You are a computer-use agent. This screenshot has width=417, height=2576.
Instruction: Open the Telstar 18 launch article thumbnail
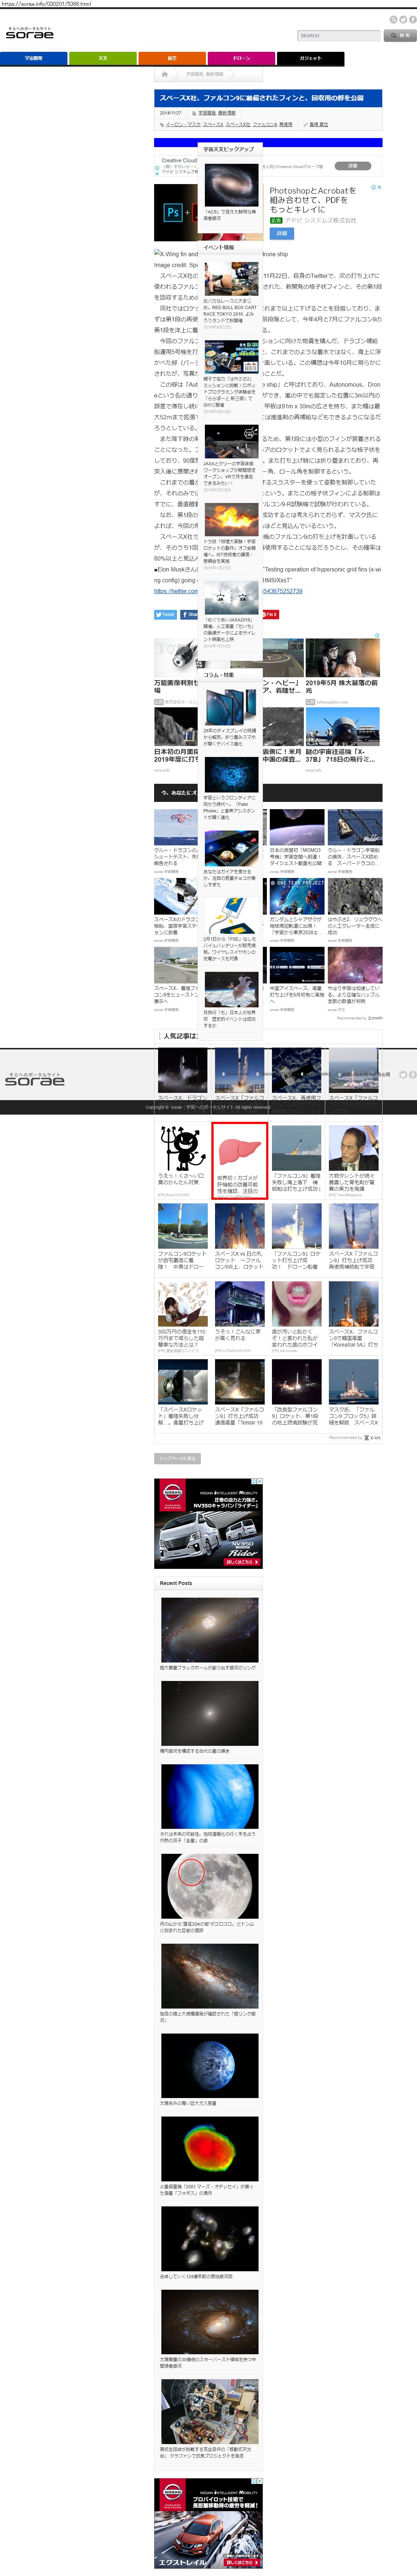point(240,1382)
